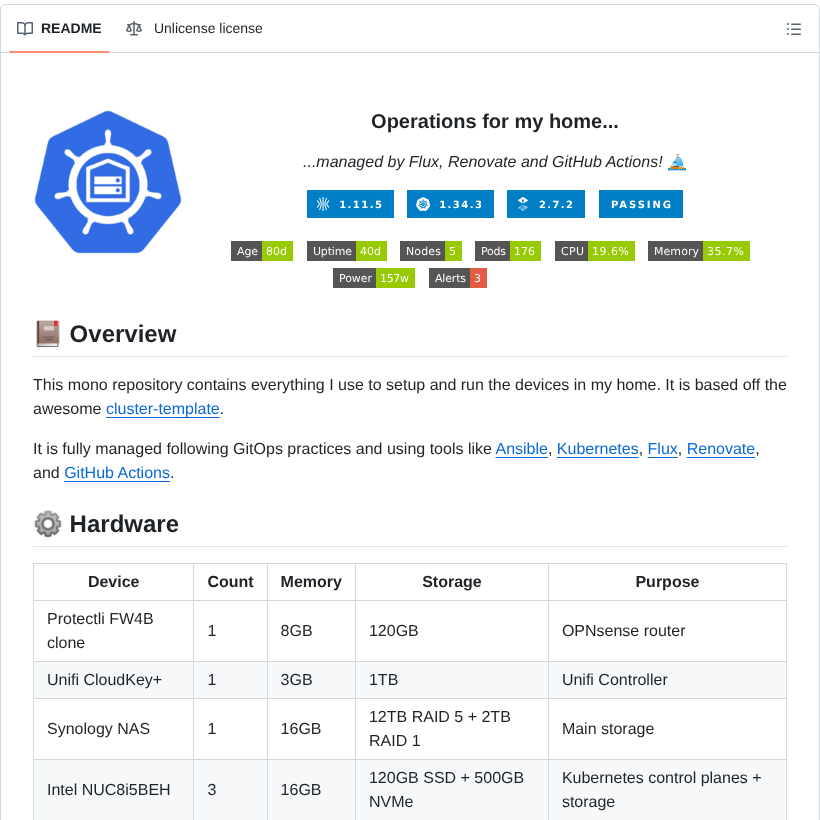Click the Kubernetes 1.34.3 version badge

pos(450,204)
